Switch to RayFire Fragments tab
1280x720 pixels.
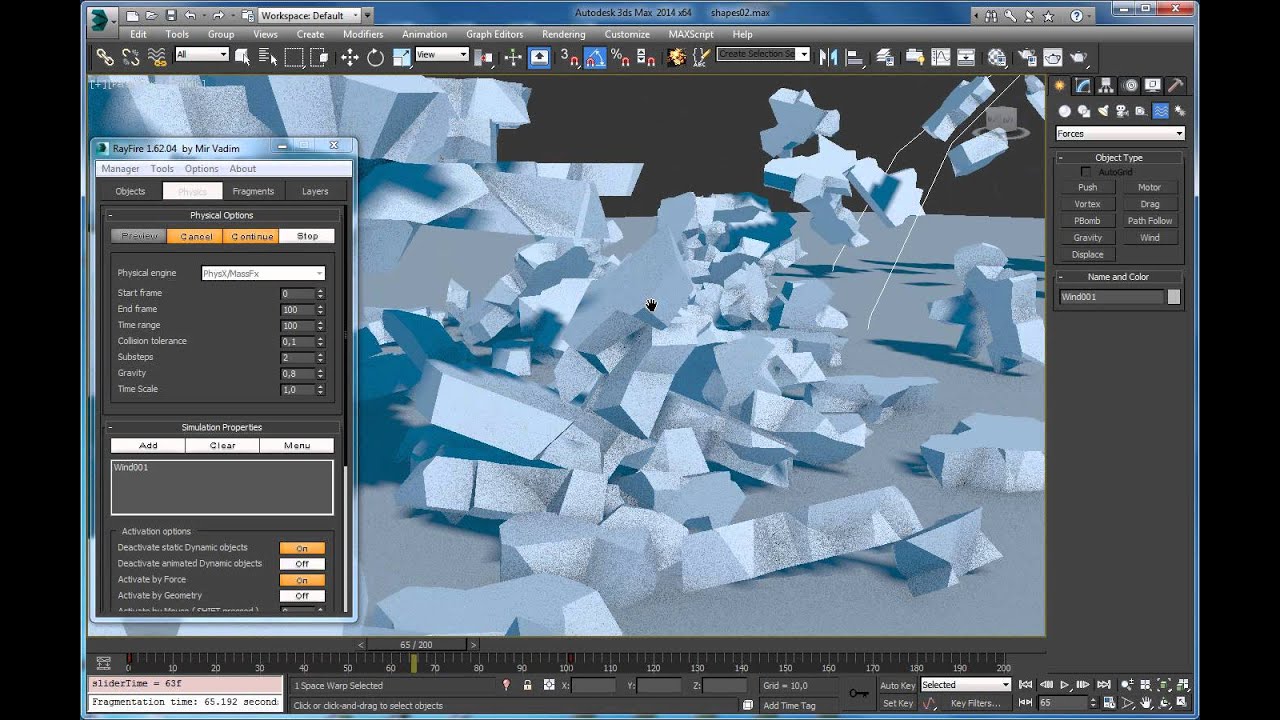pos(253,191)
